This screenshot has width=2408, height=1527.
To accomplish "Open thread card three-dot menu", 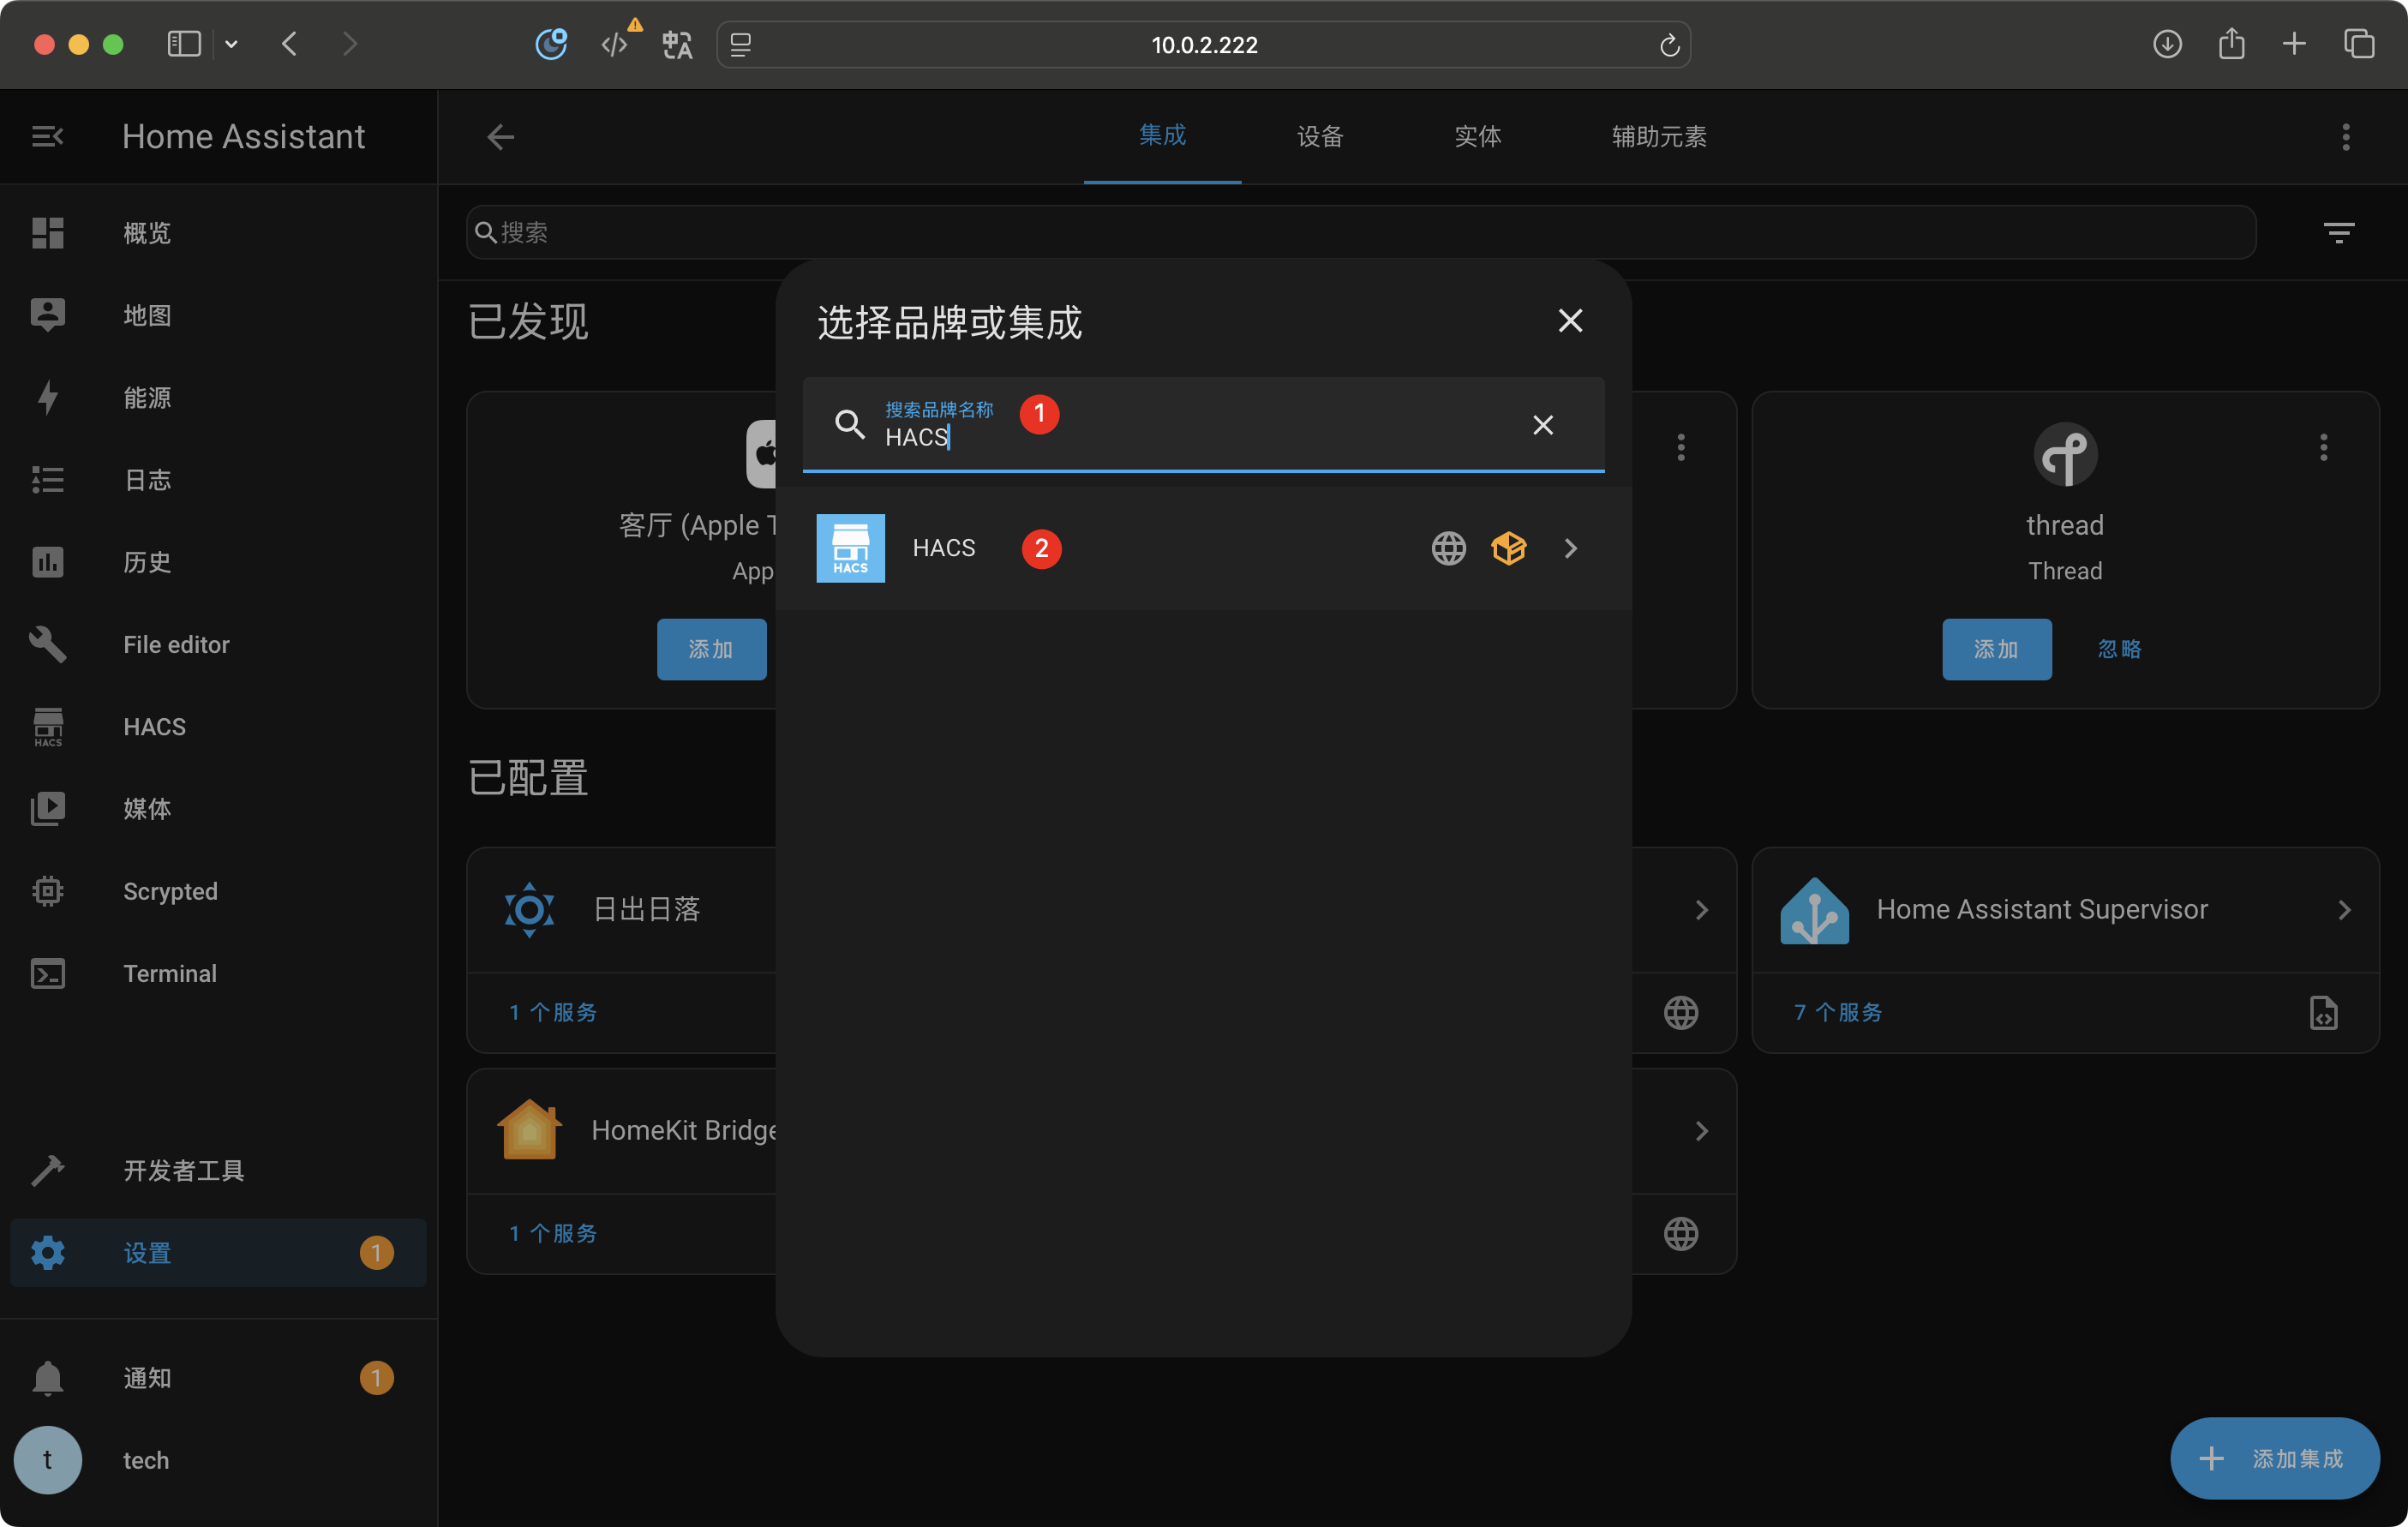I will pyautogui.click(x=2323, y=447).
